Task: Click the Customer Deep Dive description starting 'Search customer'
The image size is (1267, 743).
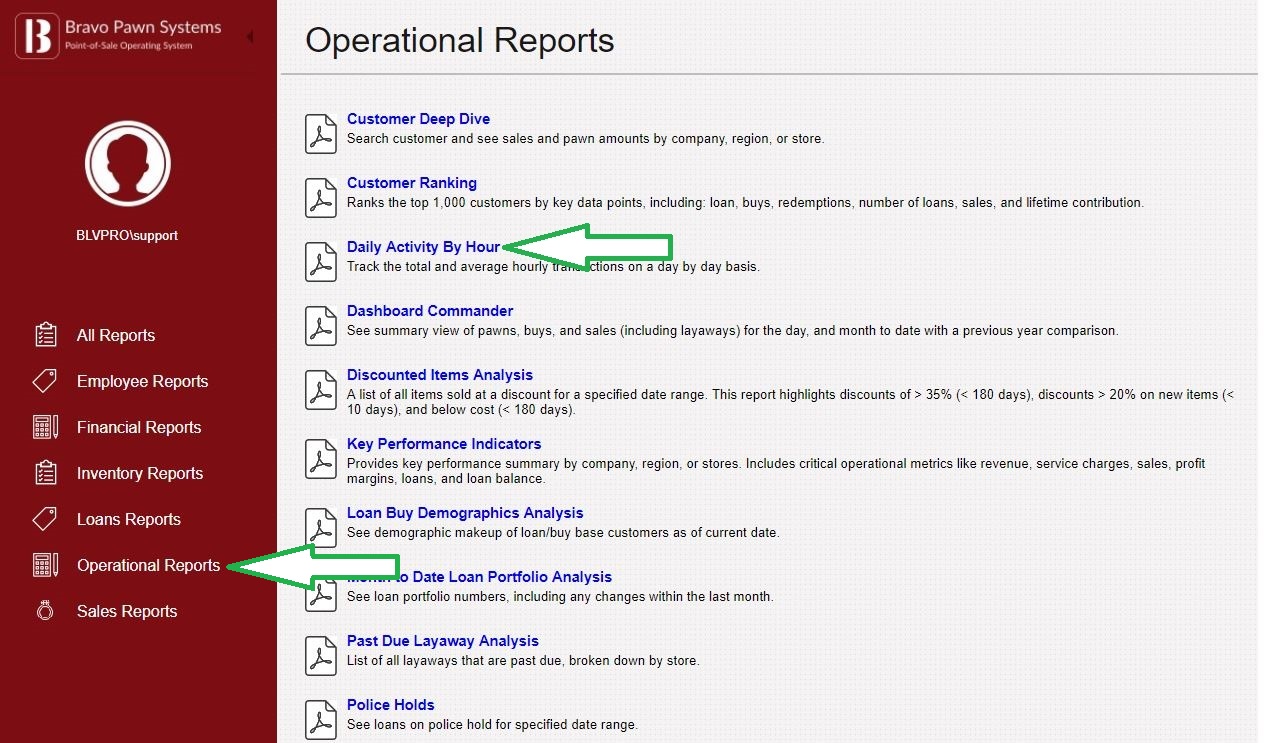Action: (x=586, y=139)
